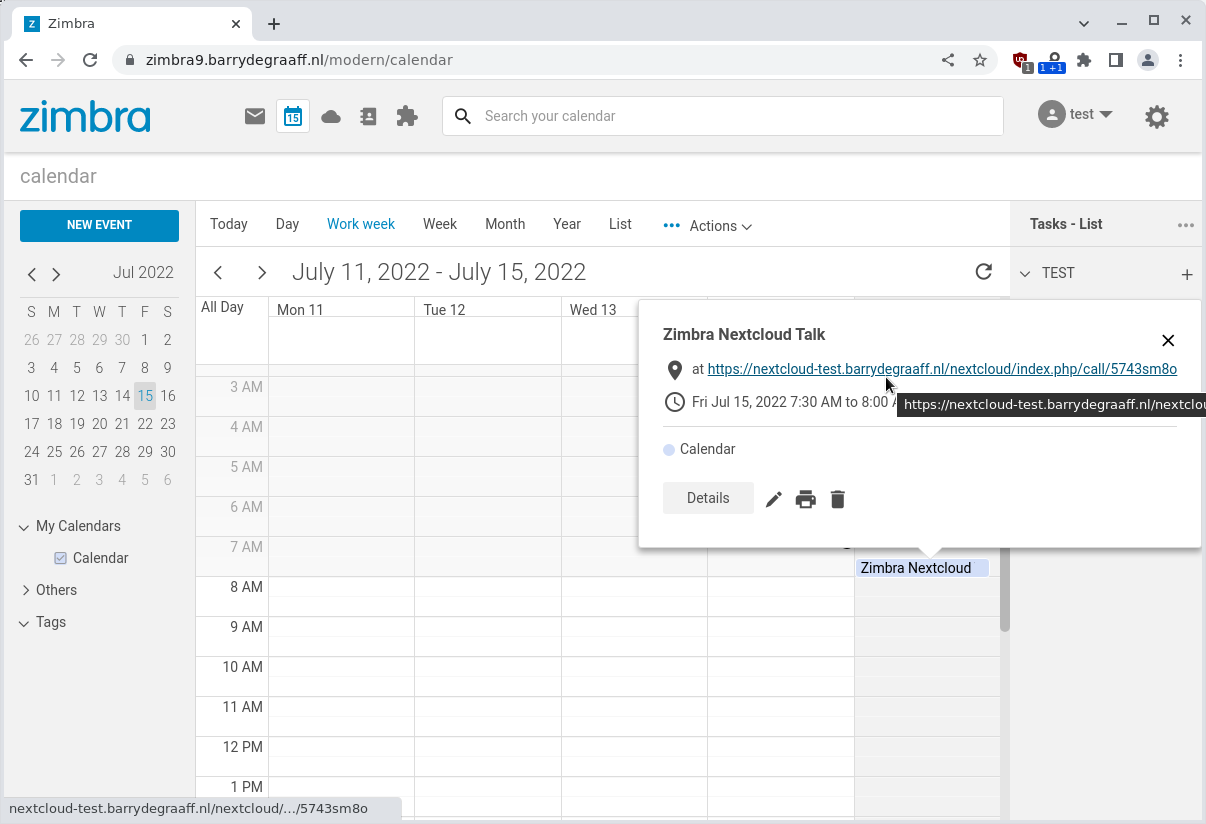Bookmark this page with star icon
This screenshot has height=824, width=1206.
pyautogui.click(x=980, y=60)
